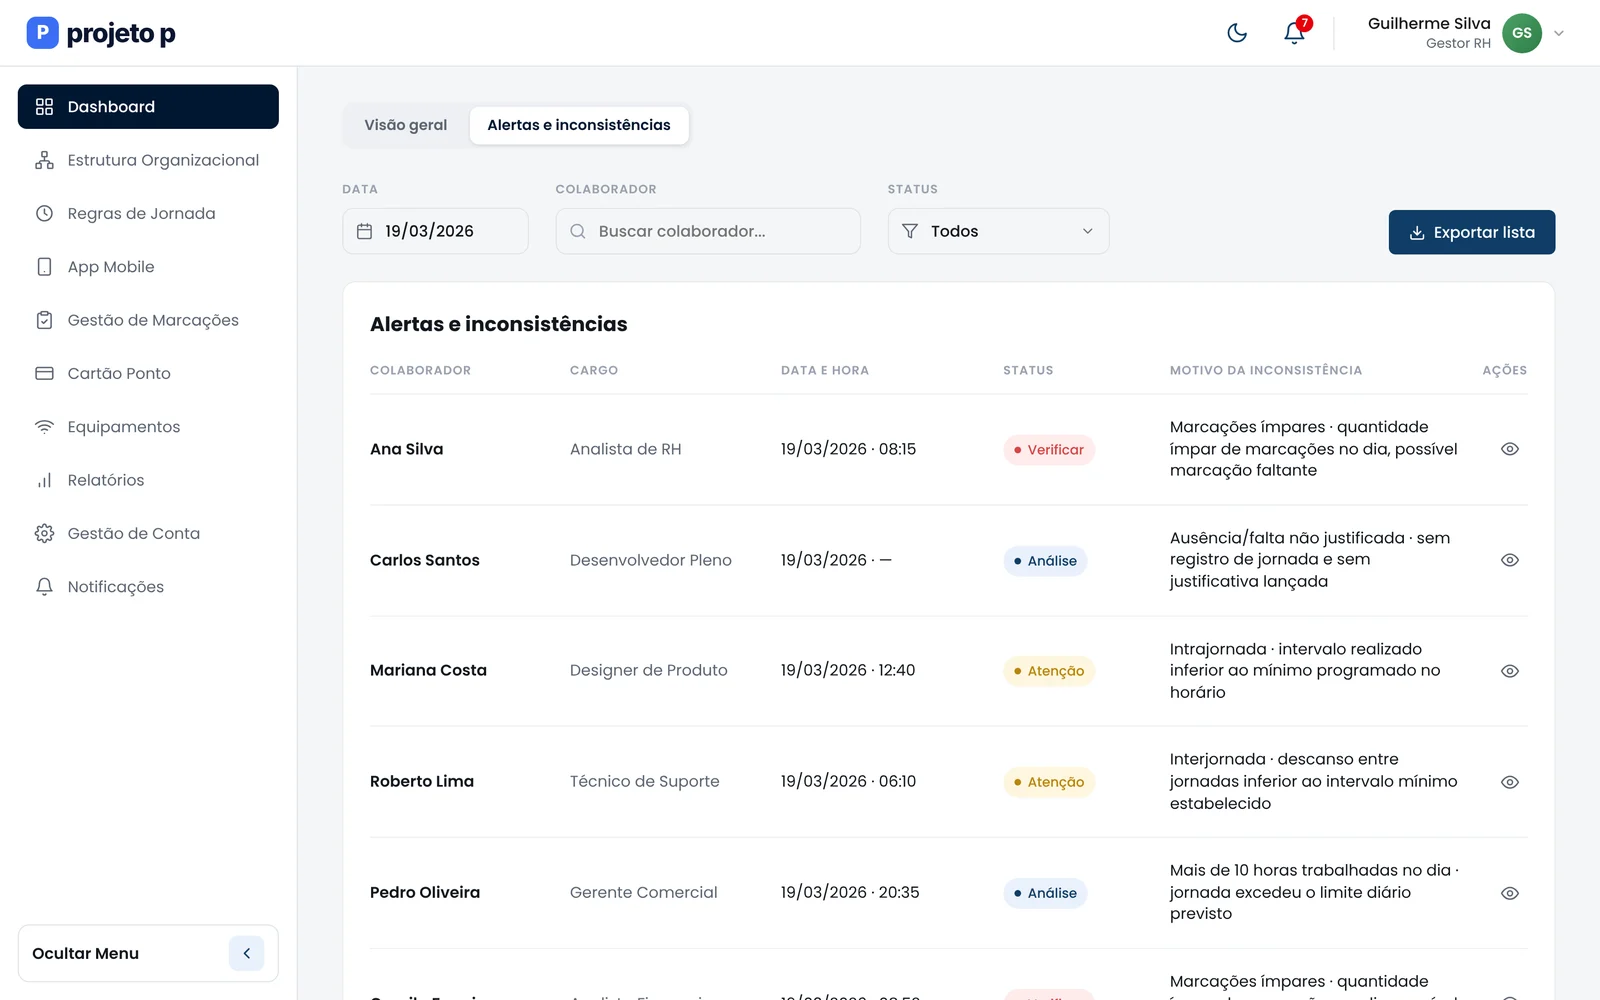Click Atenção badge in Mariana Costa row
The width and height of the screenshot is (1600, 1000).
1049,671
